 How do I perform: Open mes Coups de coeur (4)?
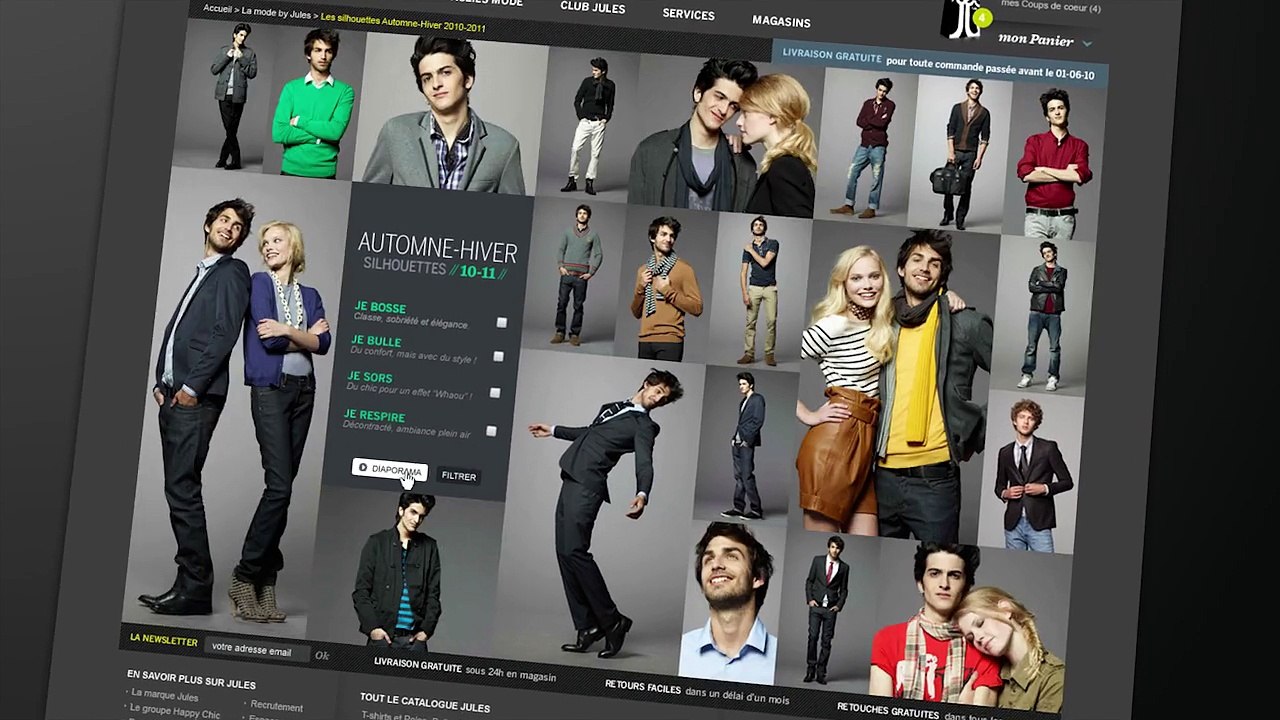pyautogui.click(x=1051, y=7)
